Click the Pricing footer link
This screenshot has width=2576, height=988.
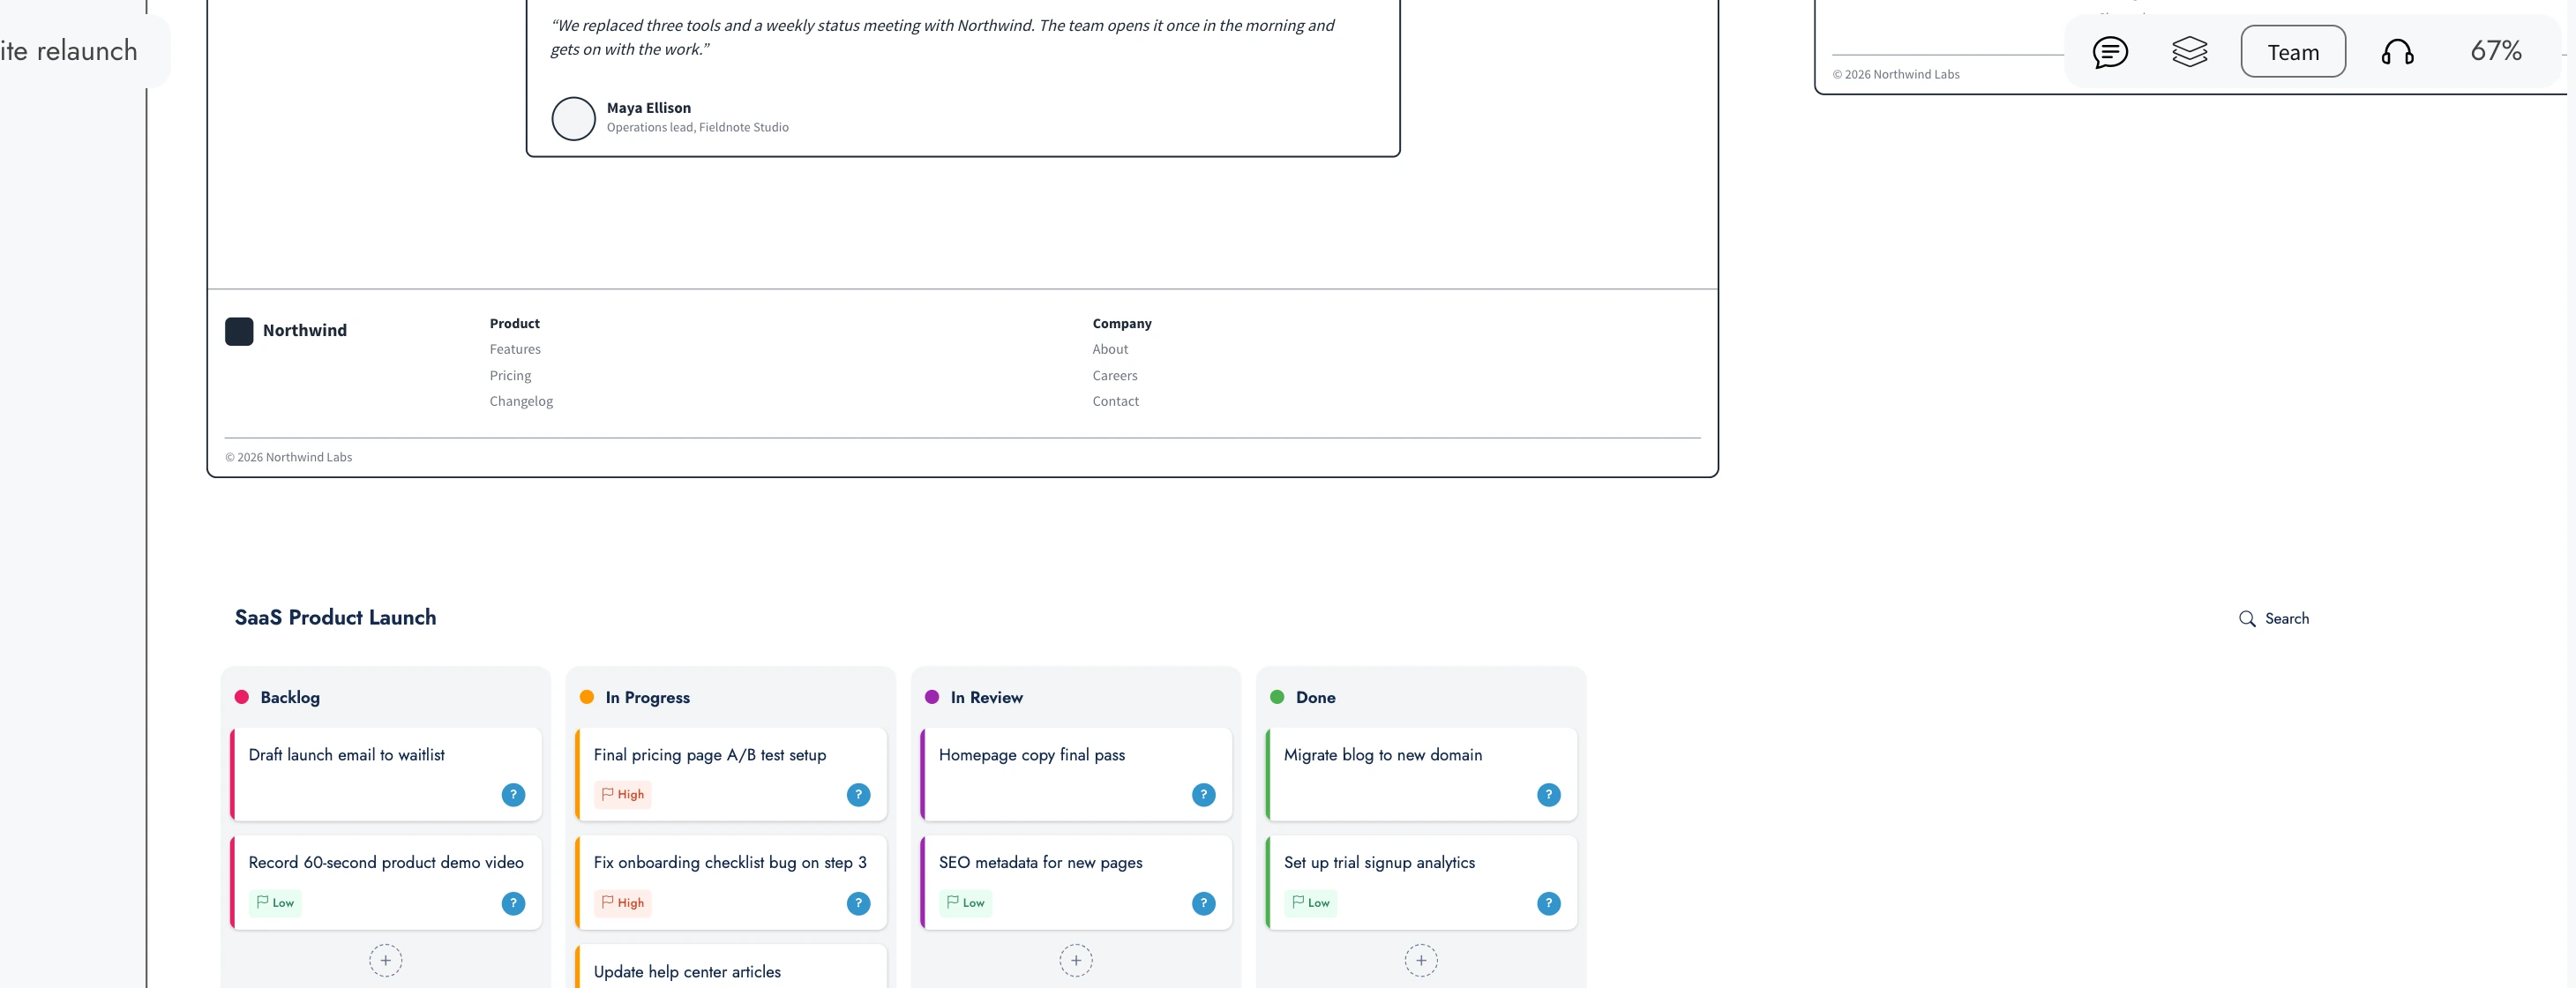(510, 375)
